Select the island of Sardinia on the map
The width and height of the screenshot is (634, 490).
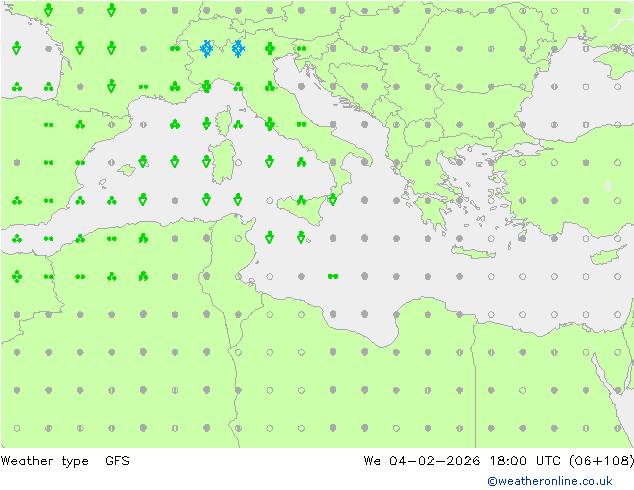(222, 162)
